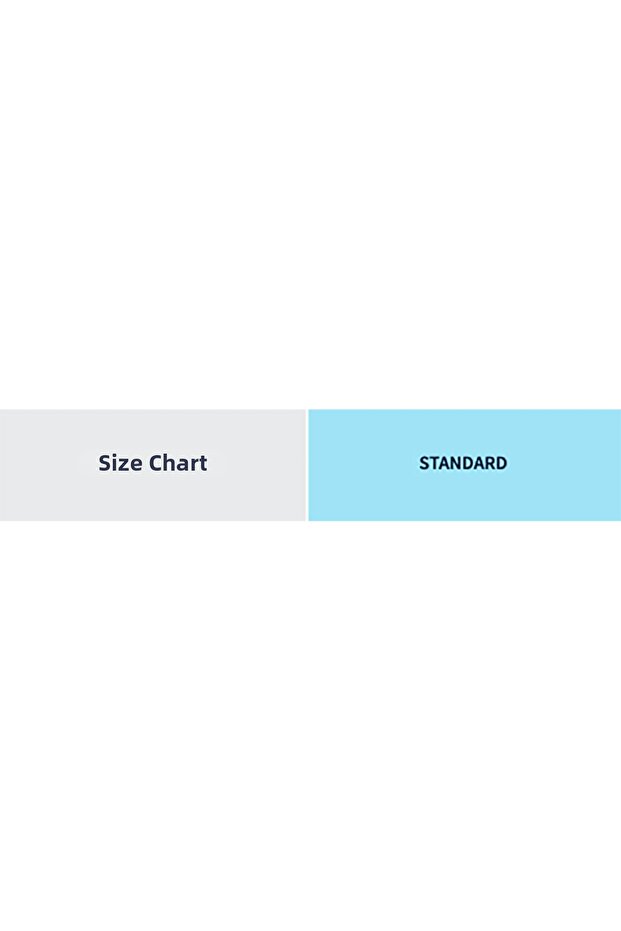Highlight the Size Chart heading cell
621x931 pixels.
click(x=153, y=464)
